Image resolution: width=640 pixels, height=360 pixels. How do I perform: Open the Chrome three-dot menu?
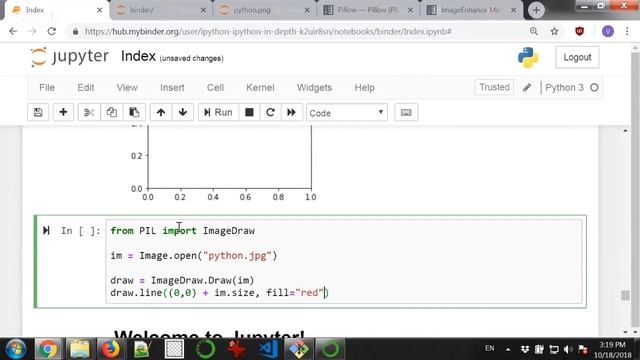[x=627, y=31]
